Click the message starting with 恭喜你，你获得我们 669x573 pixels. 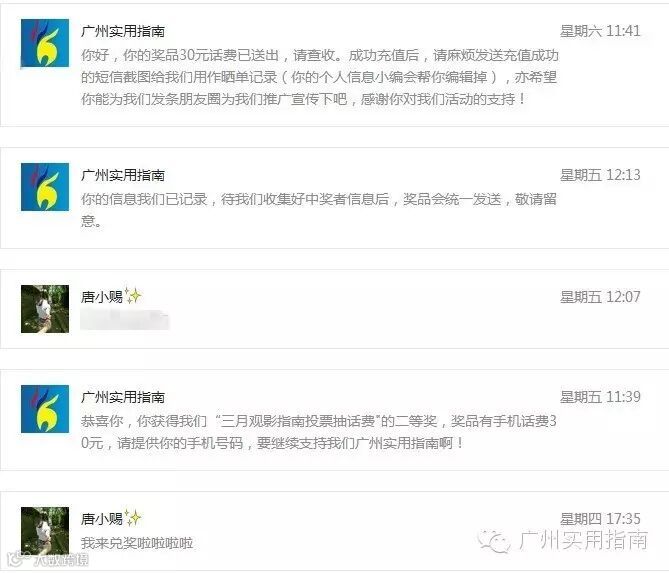[x=319, y=432]
